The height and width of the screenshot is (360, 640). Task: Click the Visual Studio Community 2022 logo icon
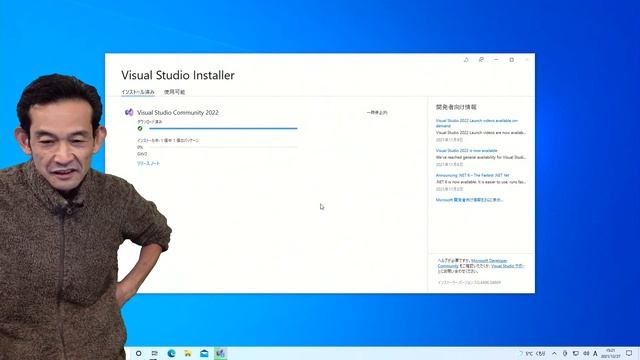pyautogui.click(x=129, y=112)
